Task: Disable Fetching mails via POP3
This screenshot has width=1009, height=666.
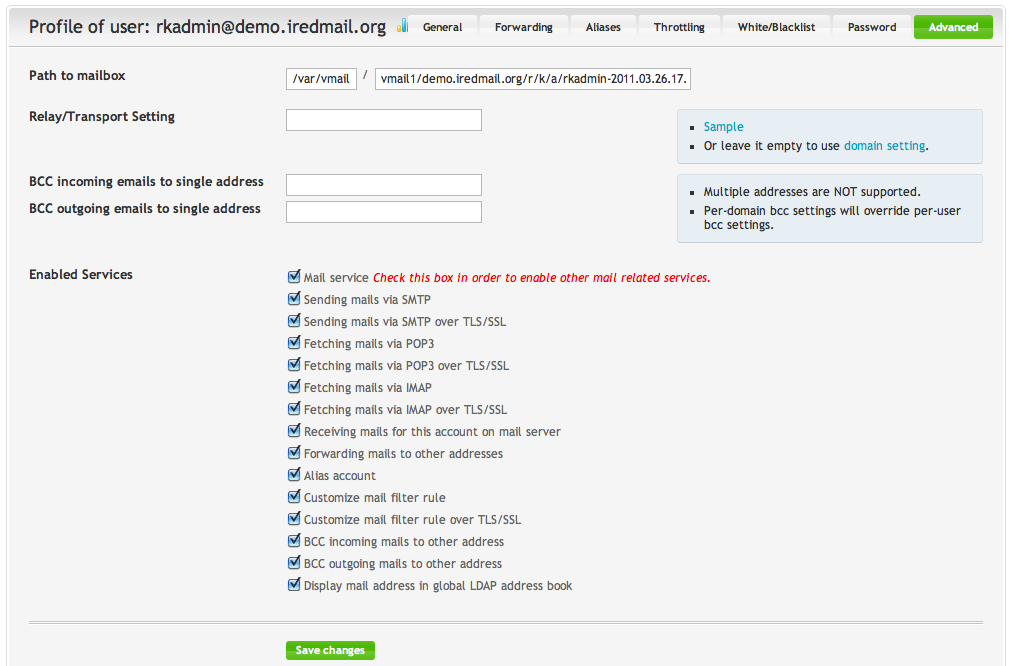Action: coord(294,343)
